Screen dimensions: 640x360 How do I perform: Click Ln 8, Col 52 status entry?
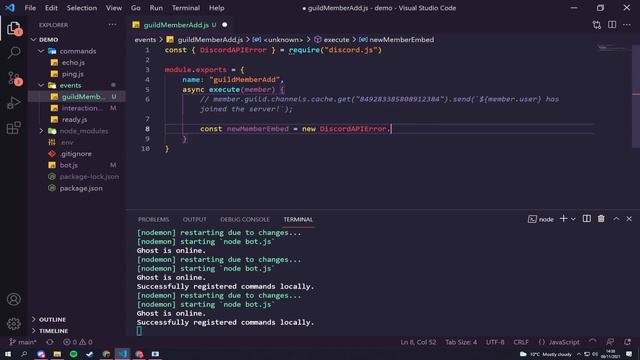click(x=418, y=342)
